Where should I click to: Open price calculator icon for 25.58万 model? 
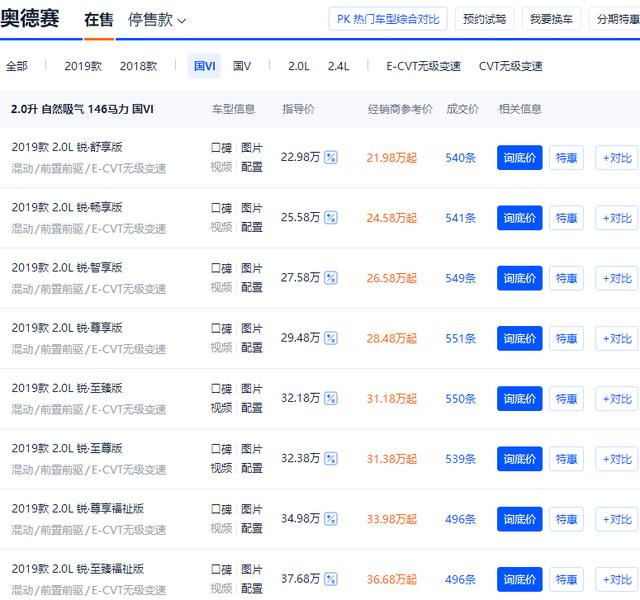[331, 218]
